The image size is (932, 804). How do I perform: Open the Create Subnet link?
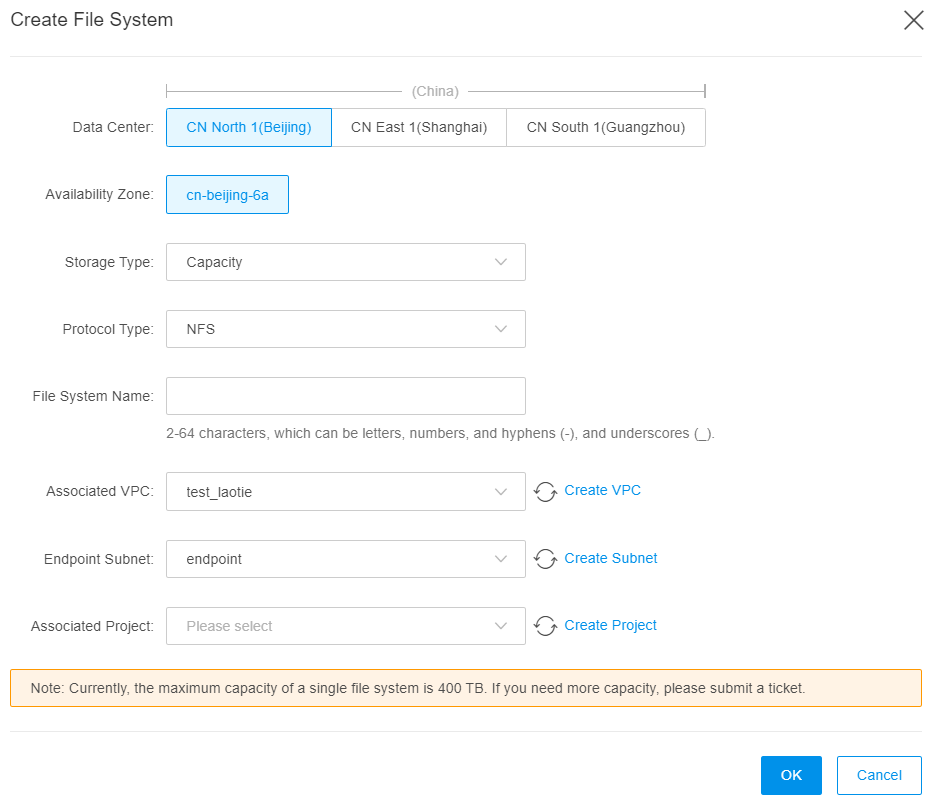click(x=610, y=558)
